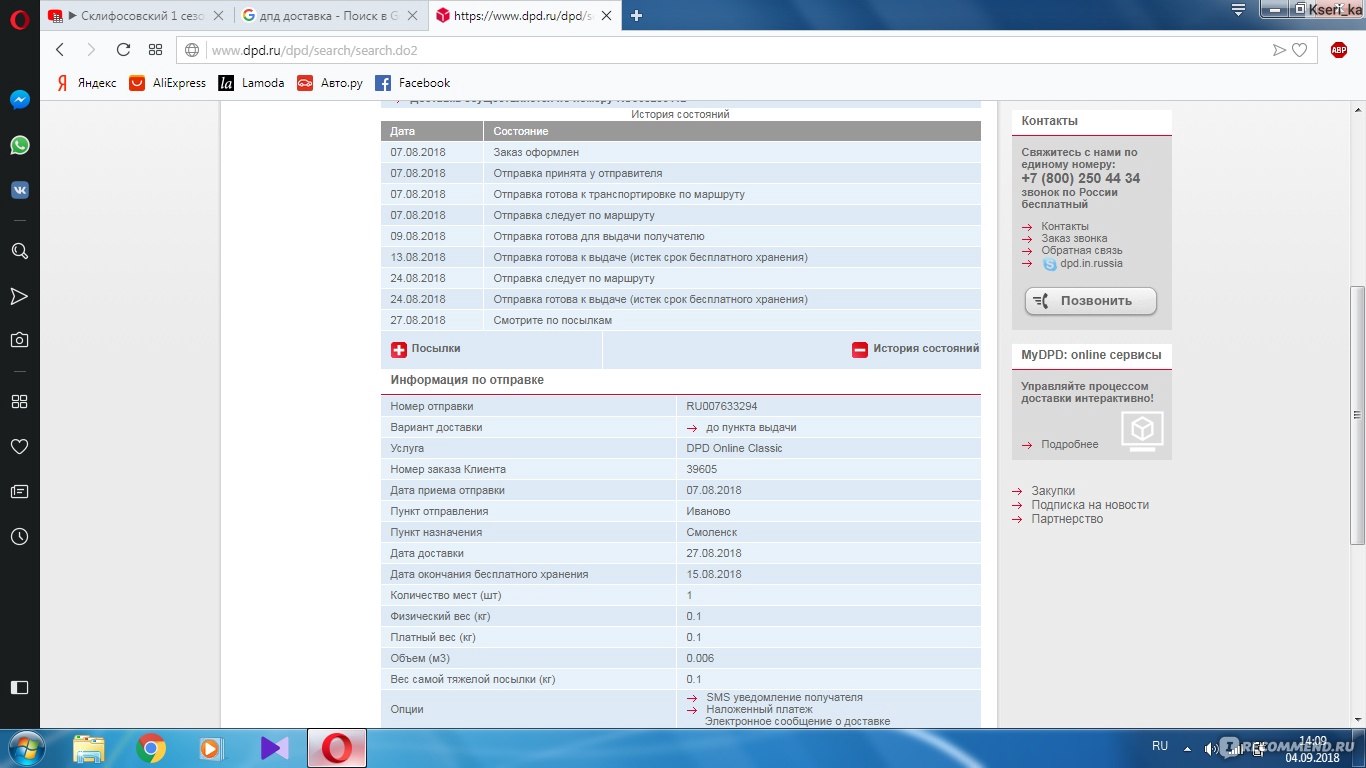
Task: Click the Заказ звонка link
Action: point(1074,238)
